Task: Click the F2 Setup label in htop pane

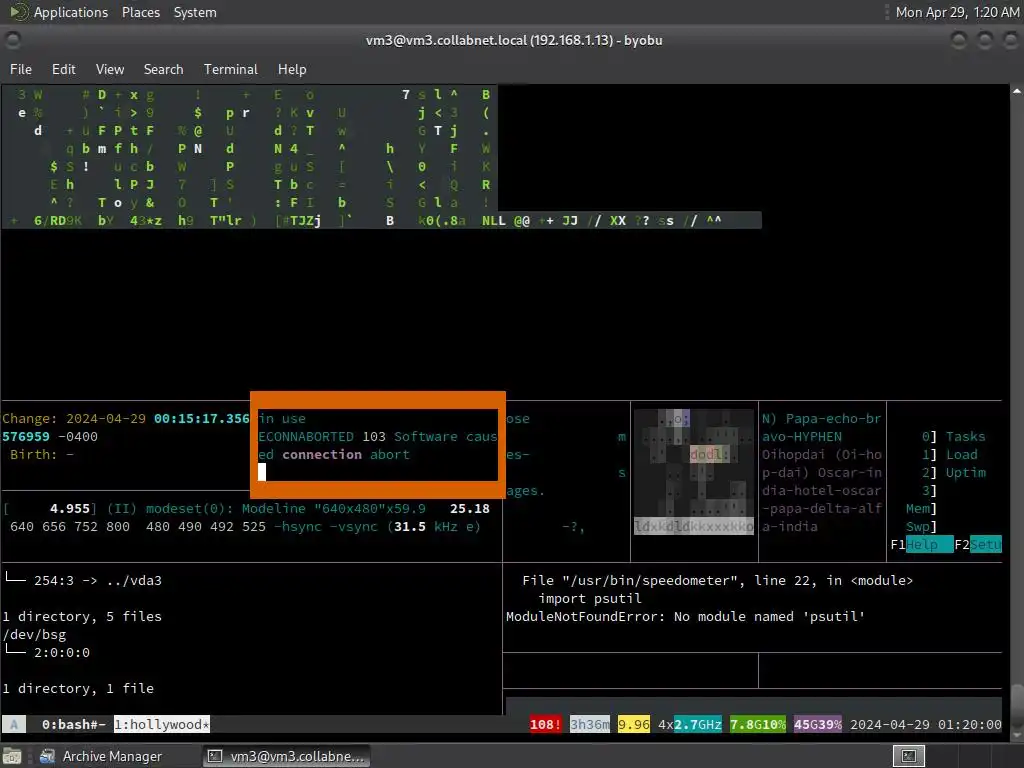Action: pos(978,545)
